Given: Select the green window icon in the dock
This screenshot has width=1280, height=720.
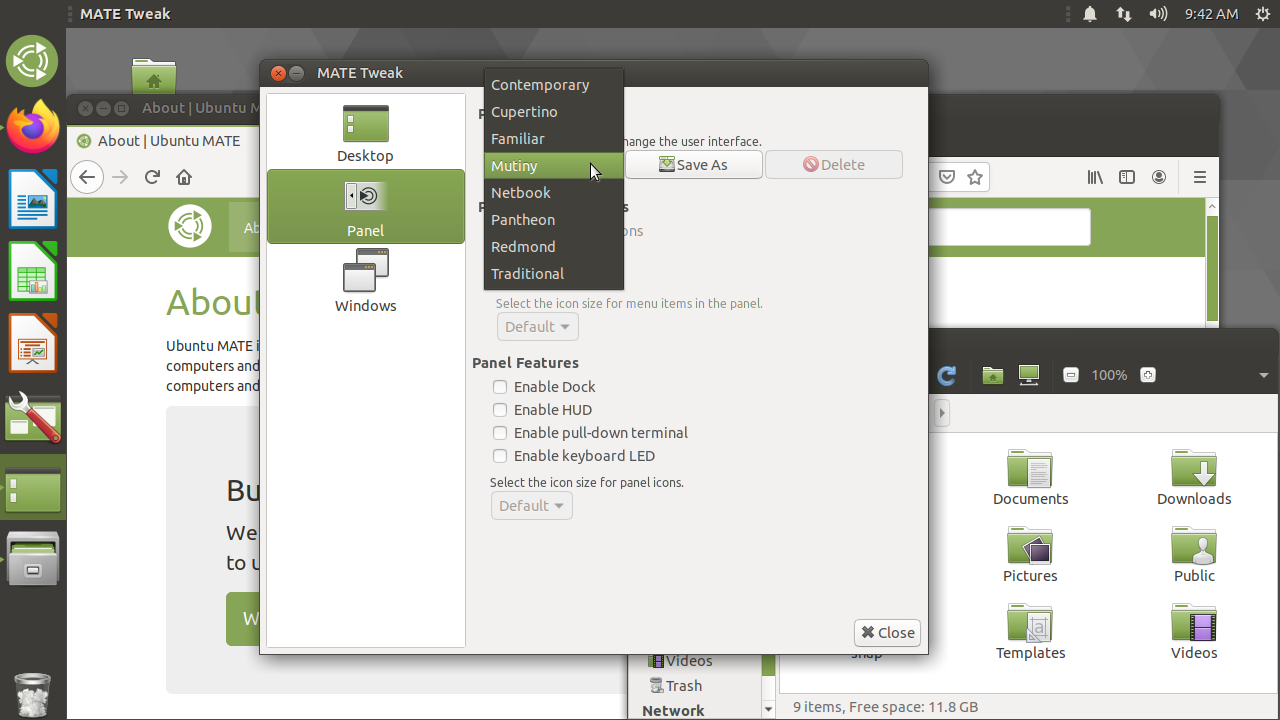Looking at the screenshot, I should pyautogui.click(x=33, y=490).
